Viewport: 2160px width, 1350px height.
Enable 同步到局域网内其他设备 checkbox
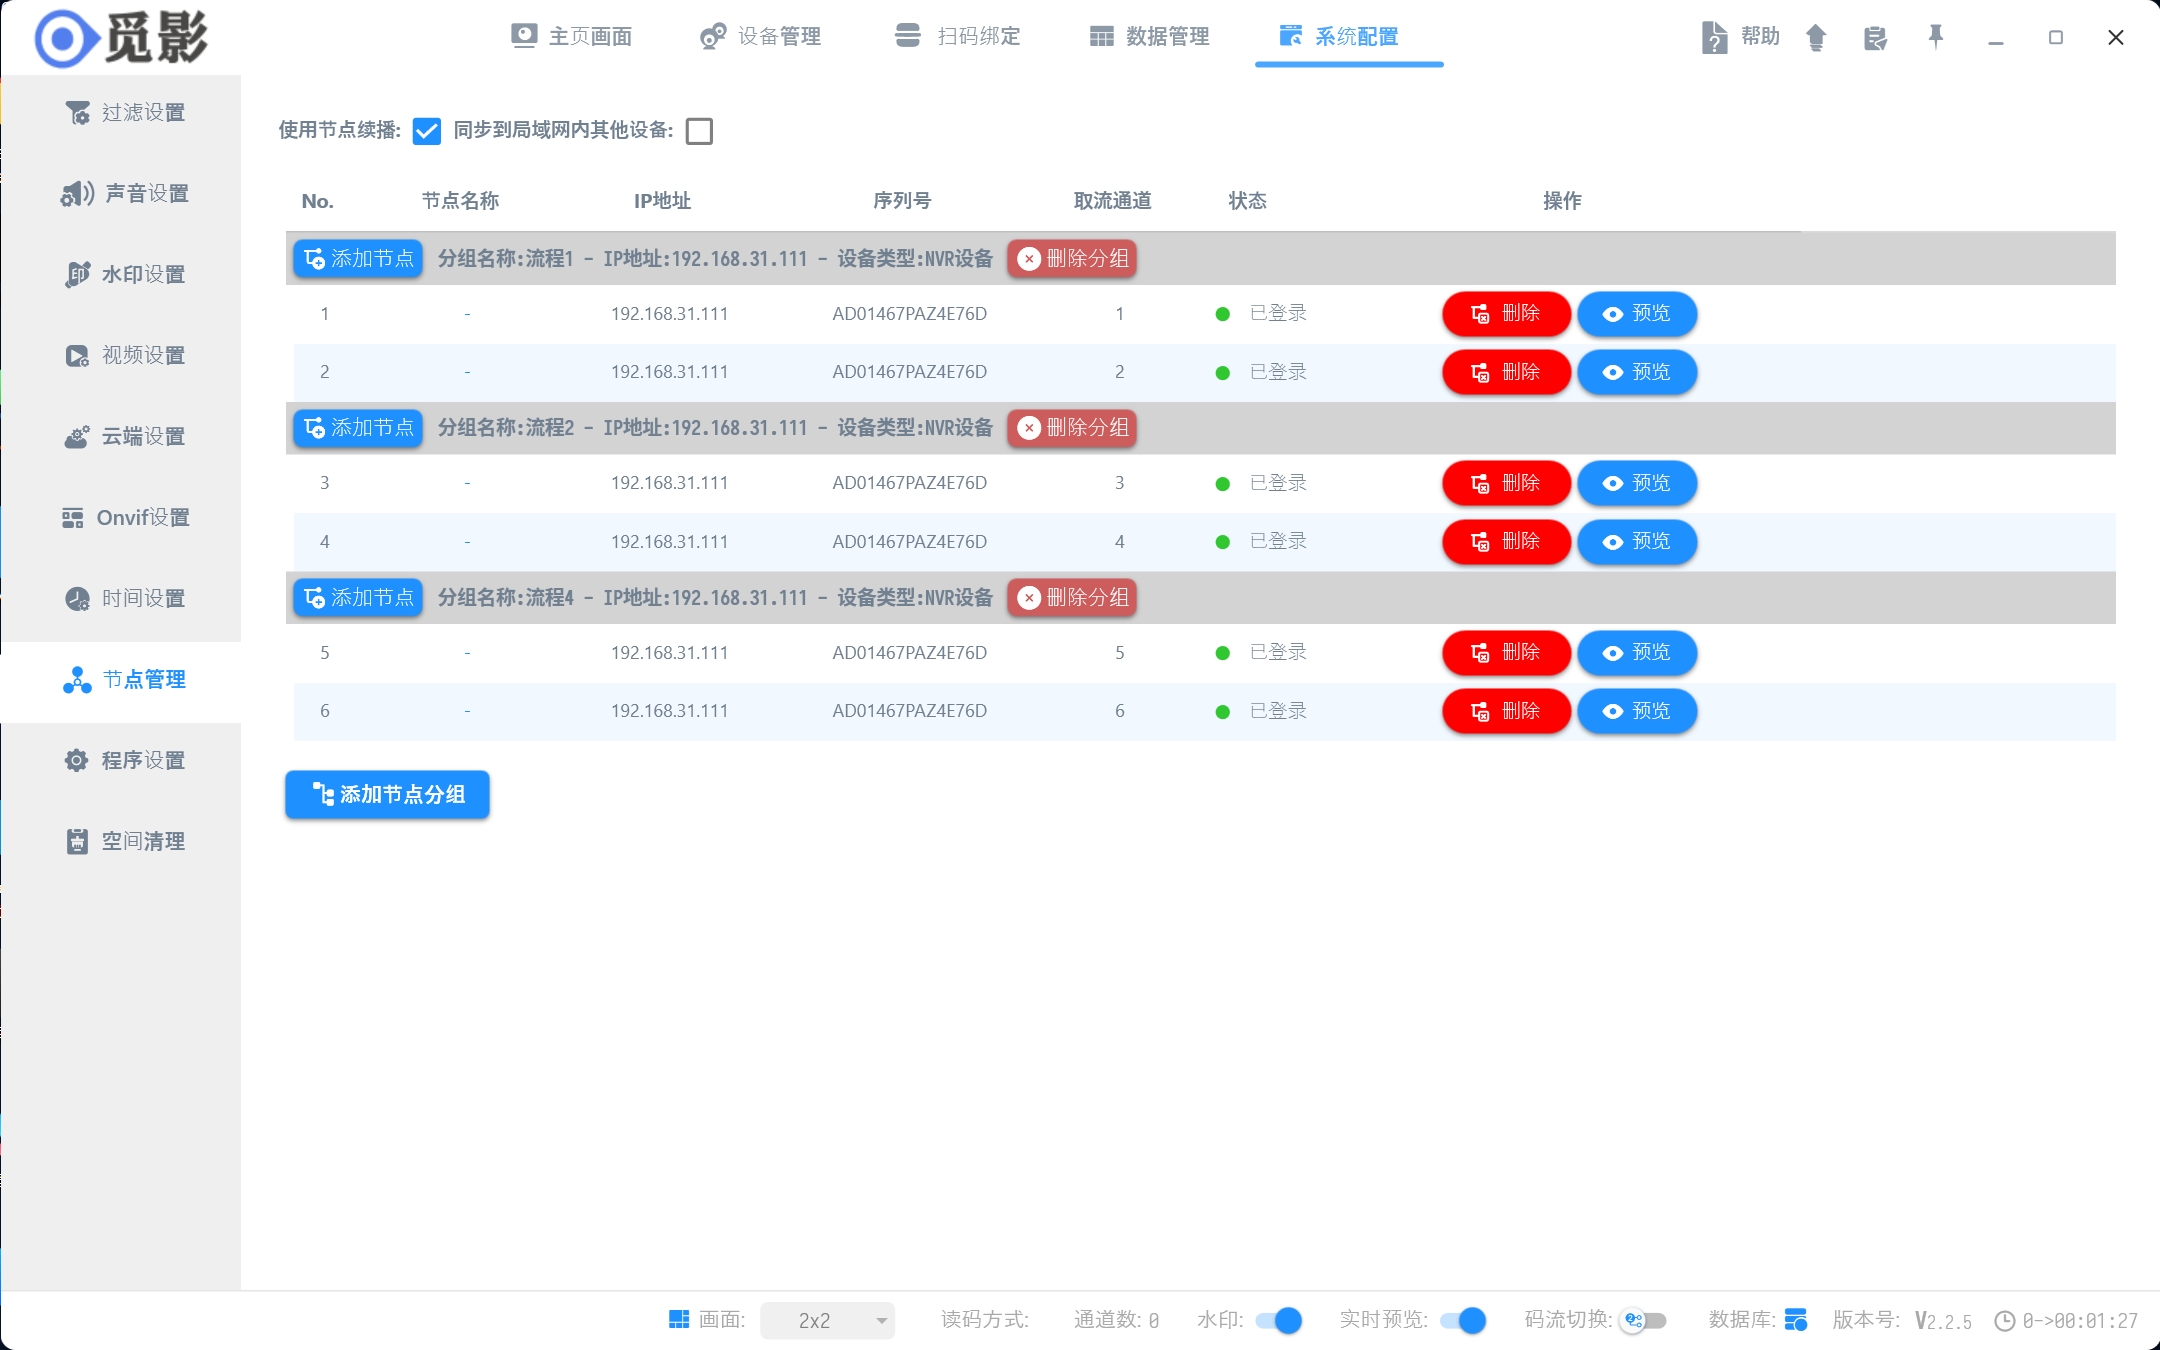point(699,131)
